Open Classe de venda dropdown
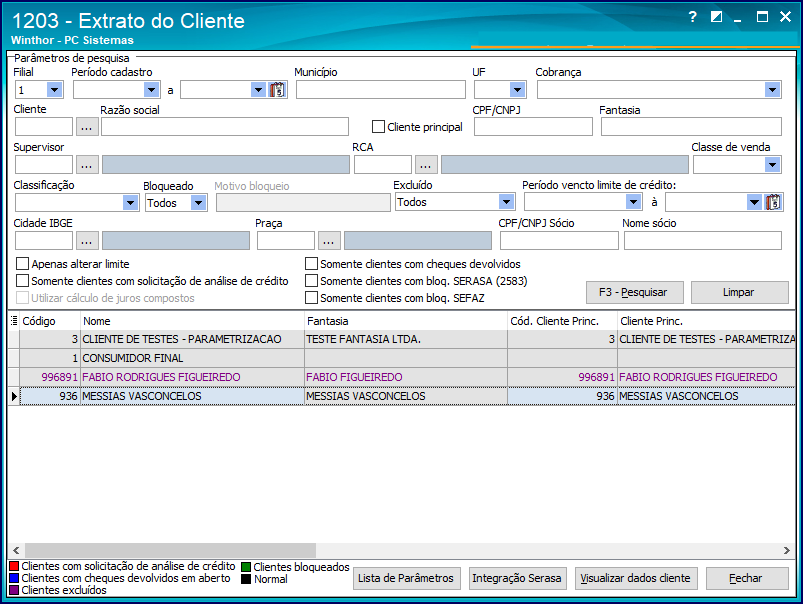The image size is (803, 604). point(772,165)
